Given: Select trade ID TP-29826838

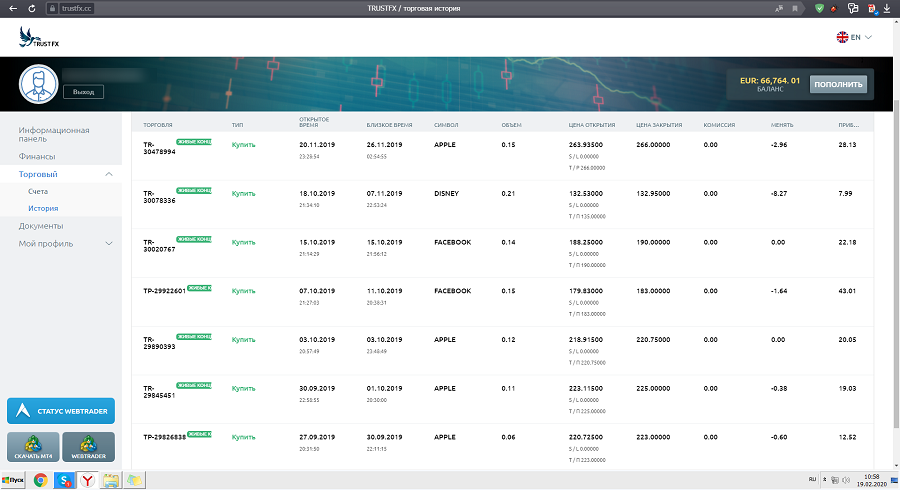Looking at the screenshot, I should (164, 437).
